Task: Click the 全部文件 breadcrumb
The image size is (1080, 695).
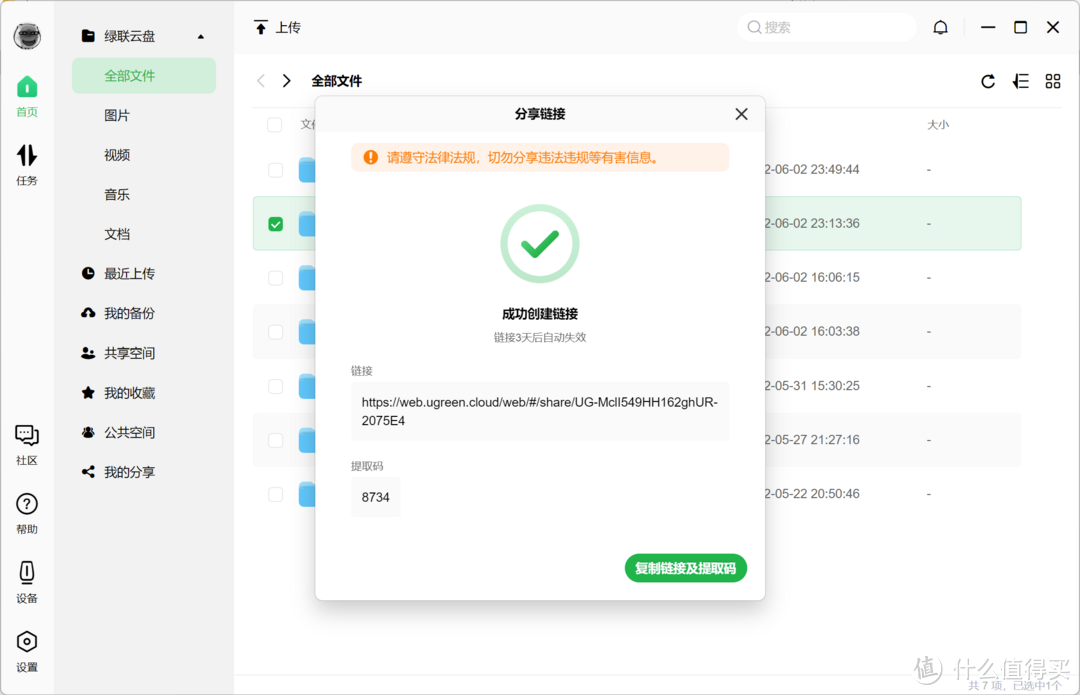Action: coord(336,81)
